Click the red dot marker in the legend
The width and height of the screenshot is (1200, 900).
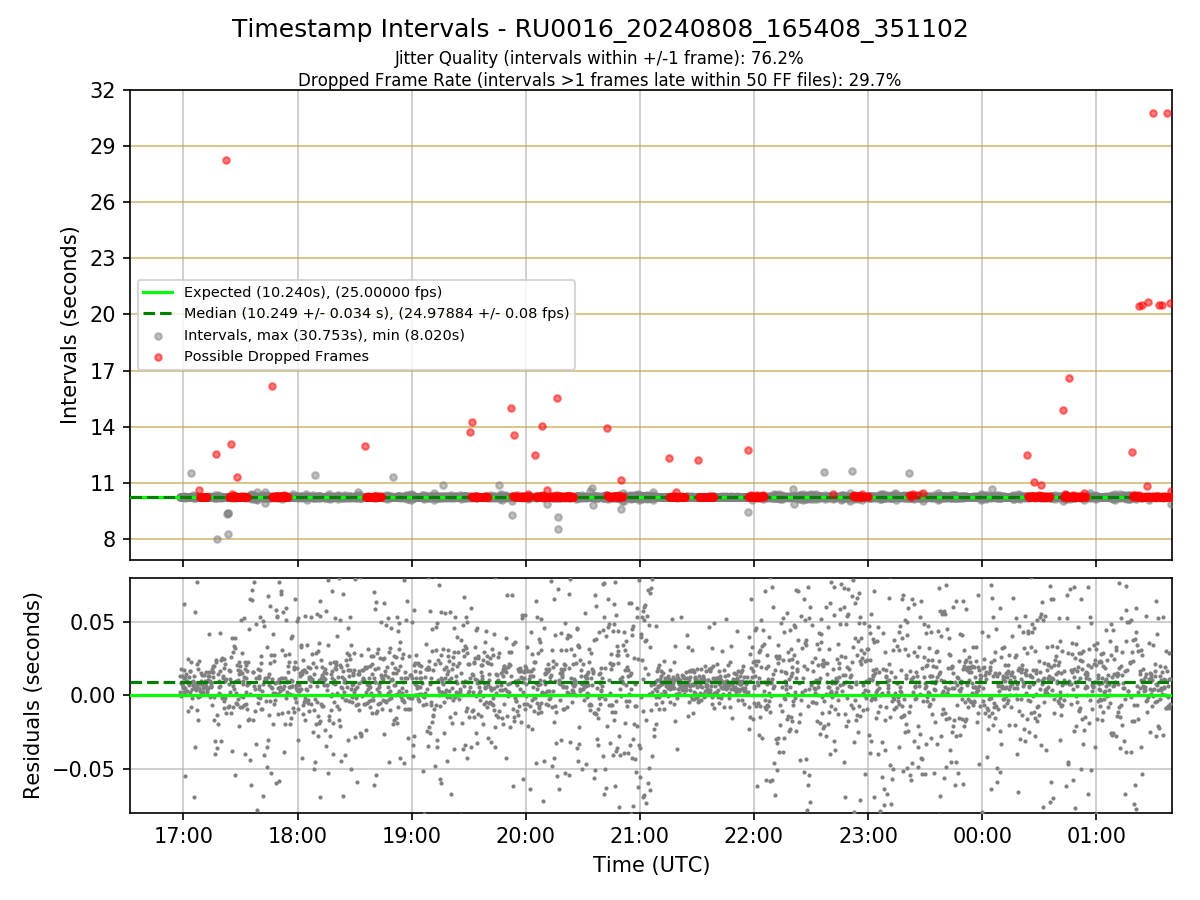(x=159, y=356)
